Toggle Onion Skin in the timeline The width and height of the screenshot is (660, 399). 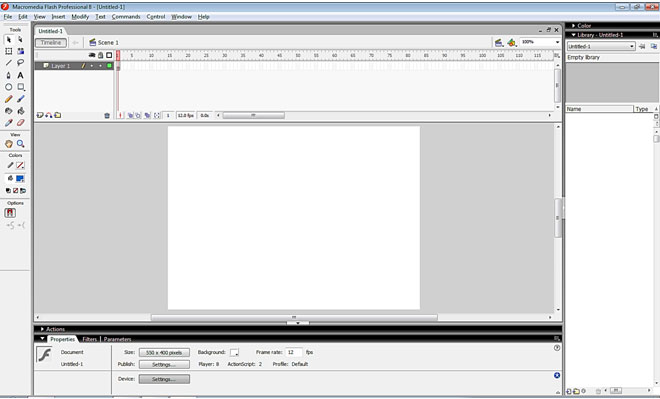coord(130,115)
